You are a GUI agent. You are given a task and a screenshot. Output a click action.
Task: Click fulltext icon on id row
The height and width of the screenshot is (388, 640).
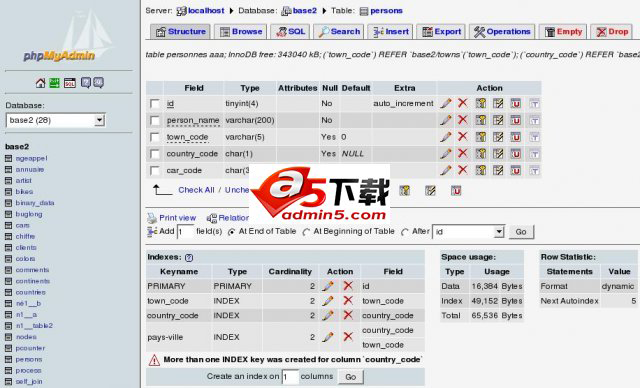pyautogui.click(x=534, y=104)
